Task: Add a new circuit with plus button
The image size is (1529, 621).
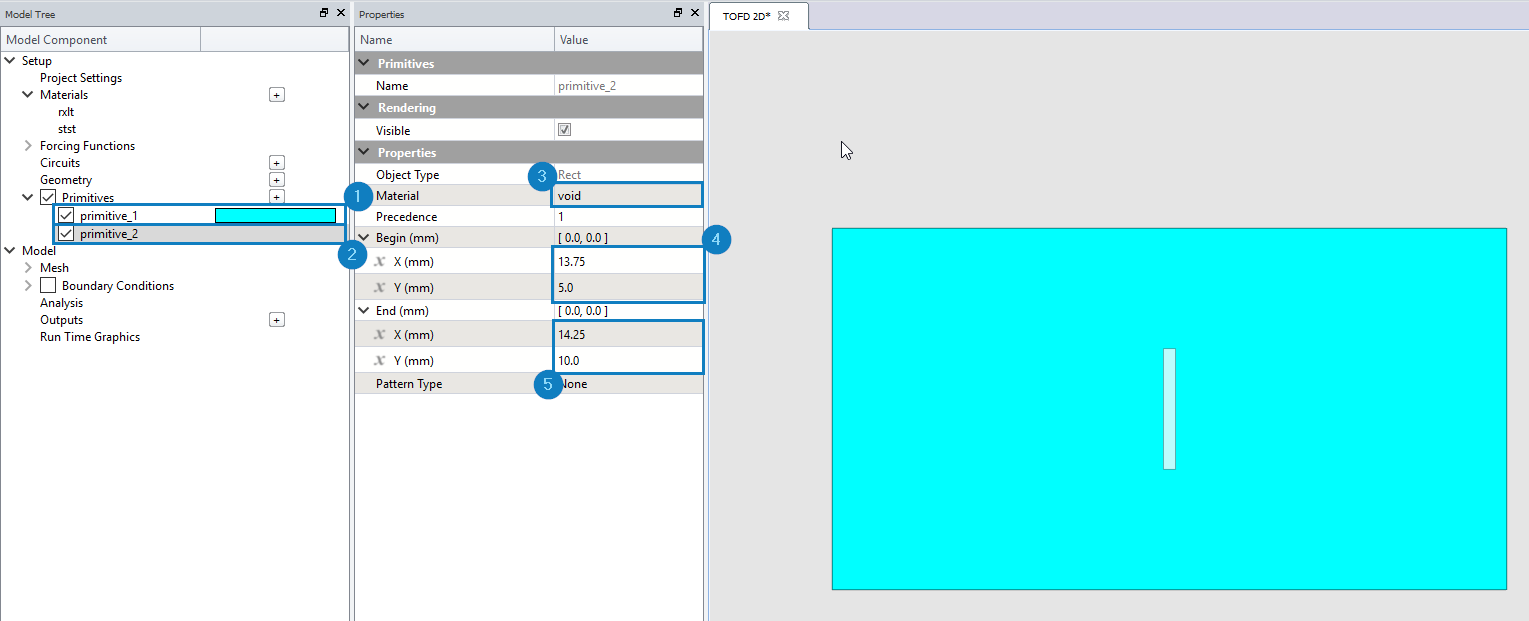Action: (277, 163)
